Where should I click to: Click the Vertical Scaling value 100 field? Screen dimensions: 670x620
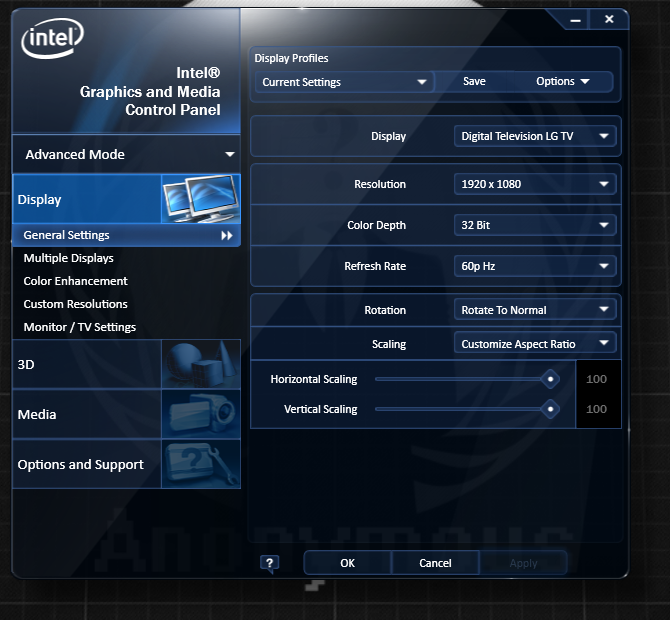point(597,409)
